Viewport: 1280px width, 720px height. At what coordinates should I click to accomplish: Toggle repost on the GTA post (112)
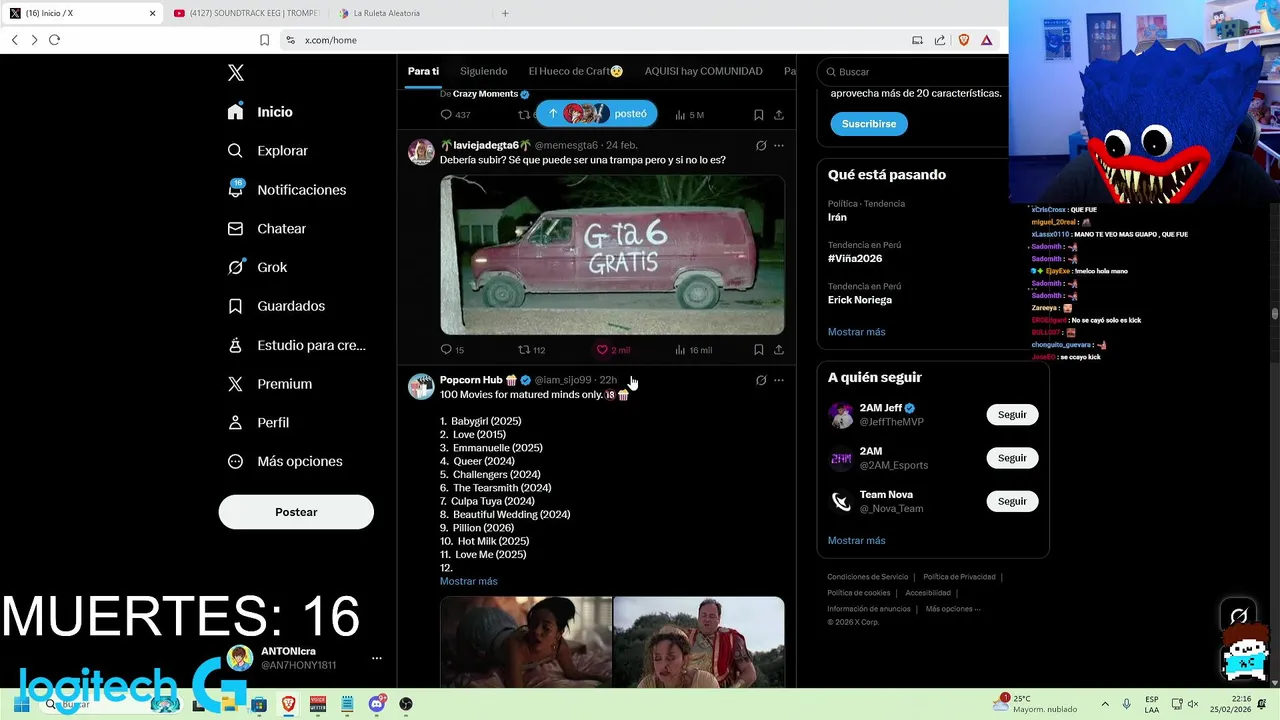pyautogui.click(x=531, y=350)
